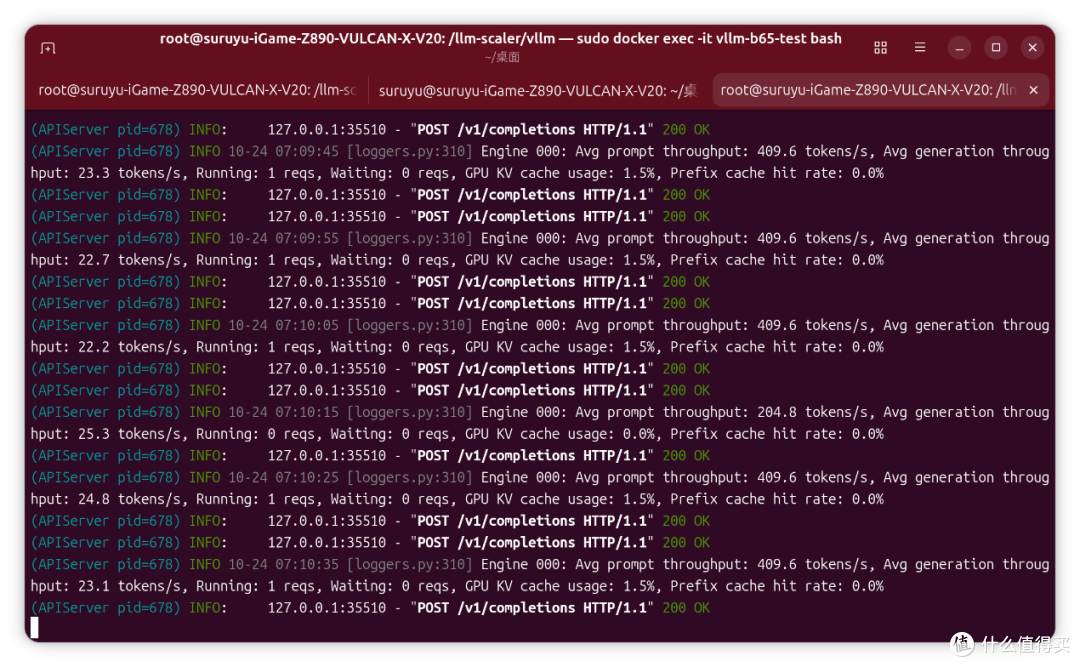Switch to the first root@suruyu /llm-sc tab
This screenshot has width=1080, height=667.
coord(197,90)
